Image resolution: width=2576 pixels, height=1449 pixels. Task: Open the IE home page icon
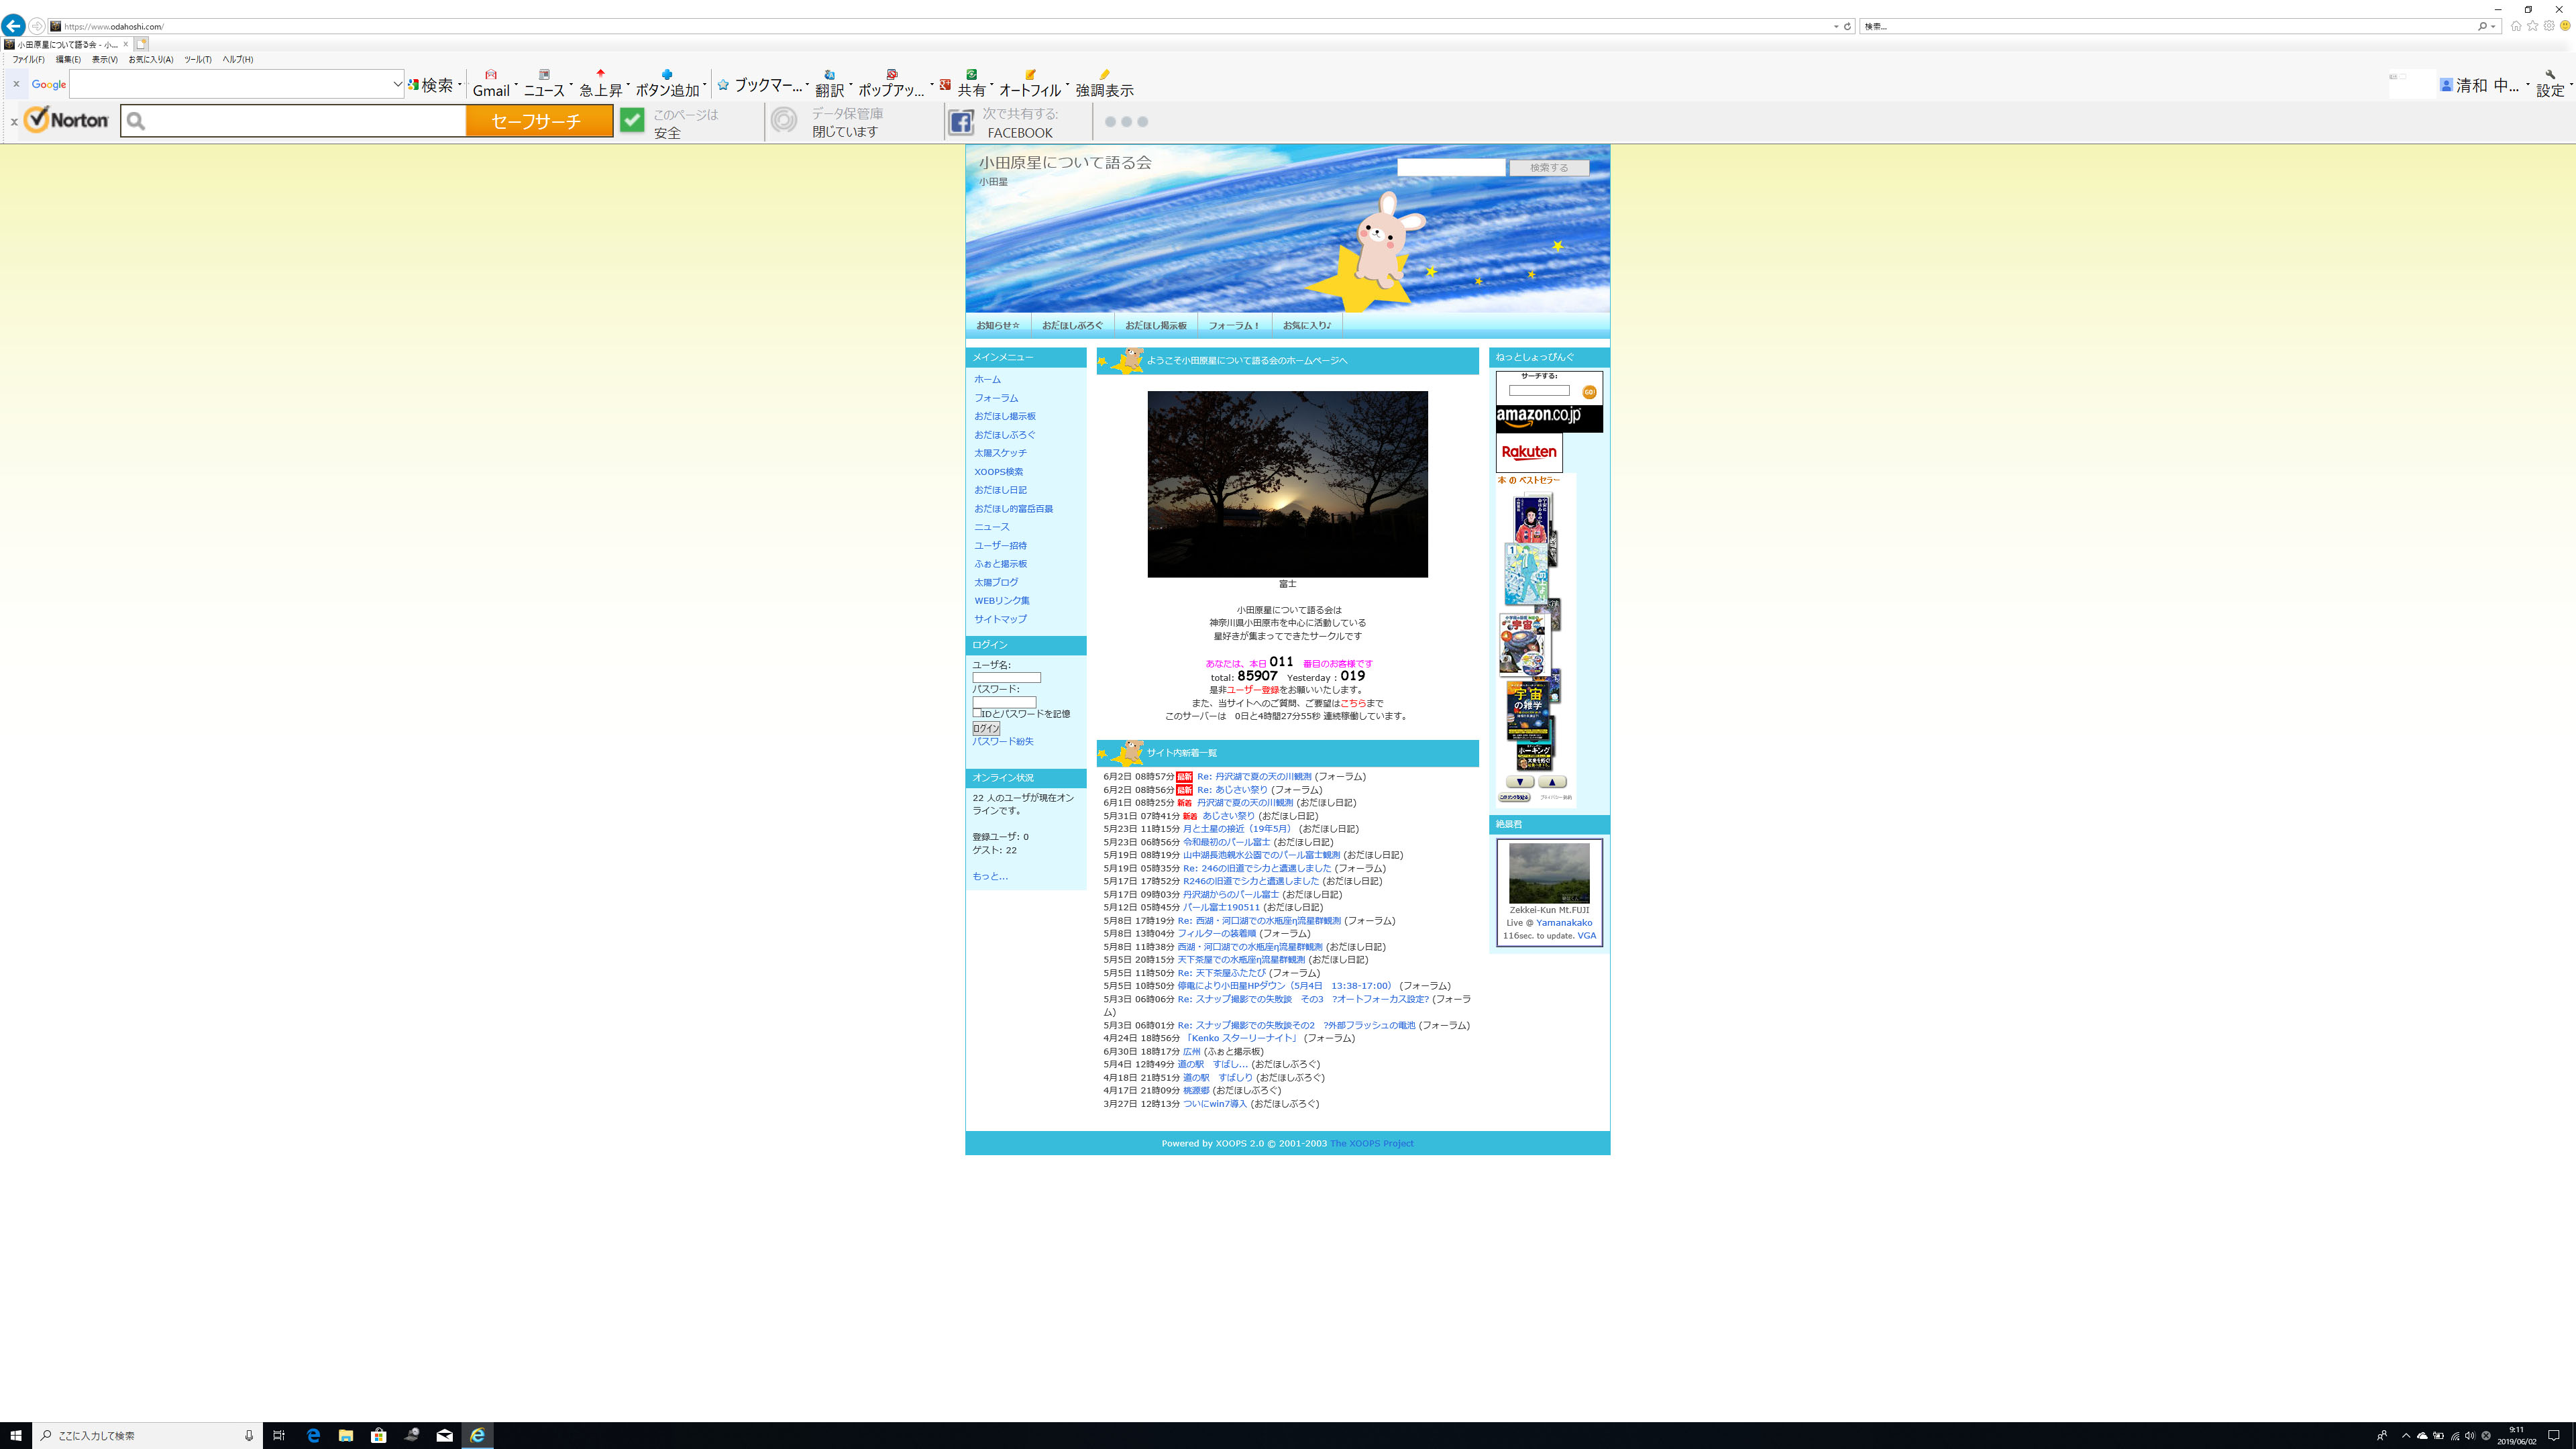coord(2516,26)
